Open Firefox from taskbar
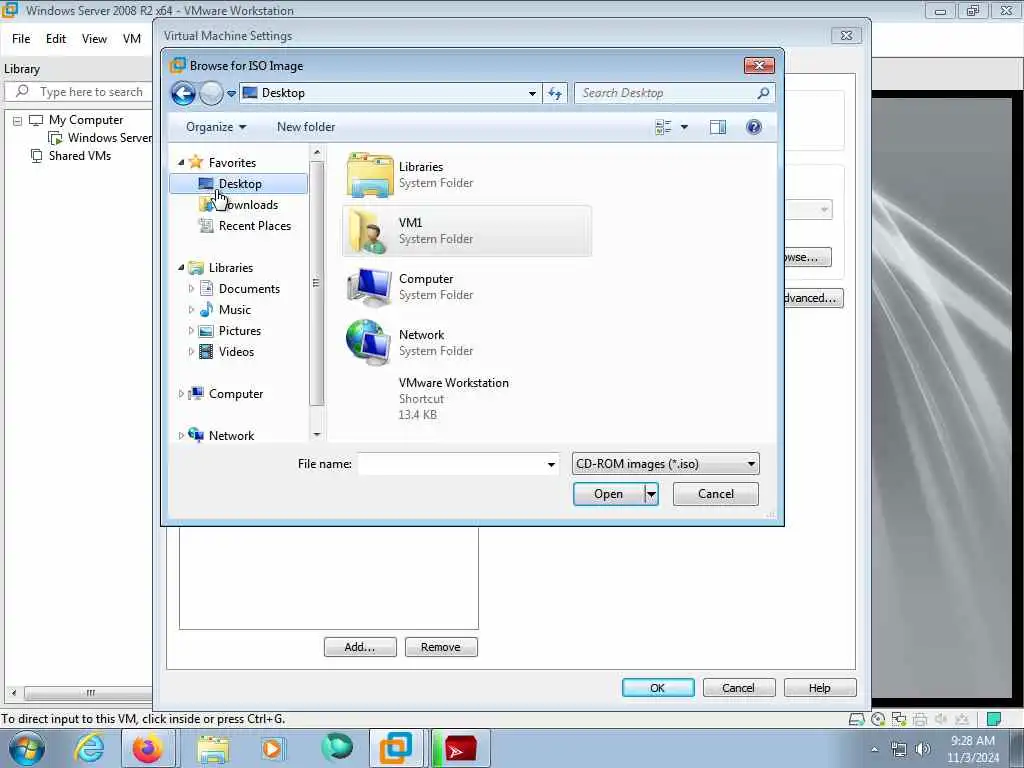This screenshot has width=1024, height=768. tap(148, 748)
